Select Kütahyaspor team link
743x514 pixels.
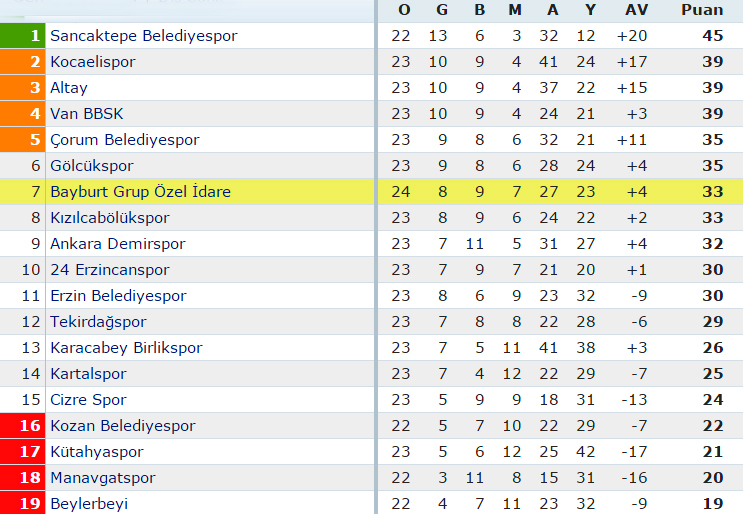pyautogui.click(x=97, y=452)
